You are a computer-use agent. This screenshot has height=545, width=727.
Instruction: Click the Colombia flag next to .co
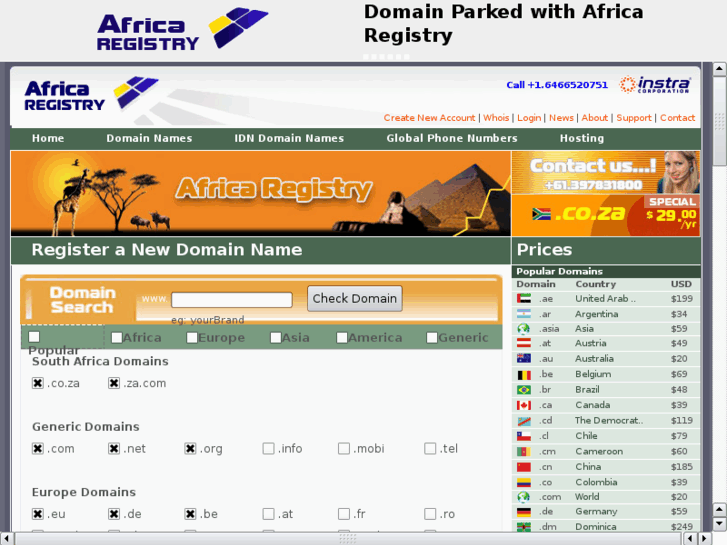click(524, 482)
